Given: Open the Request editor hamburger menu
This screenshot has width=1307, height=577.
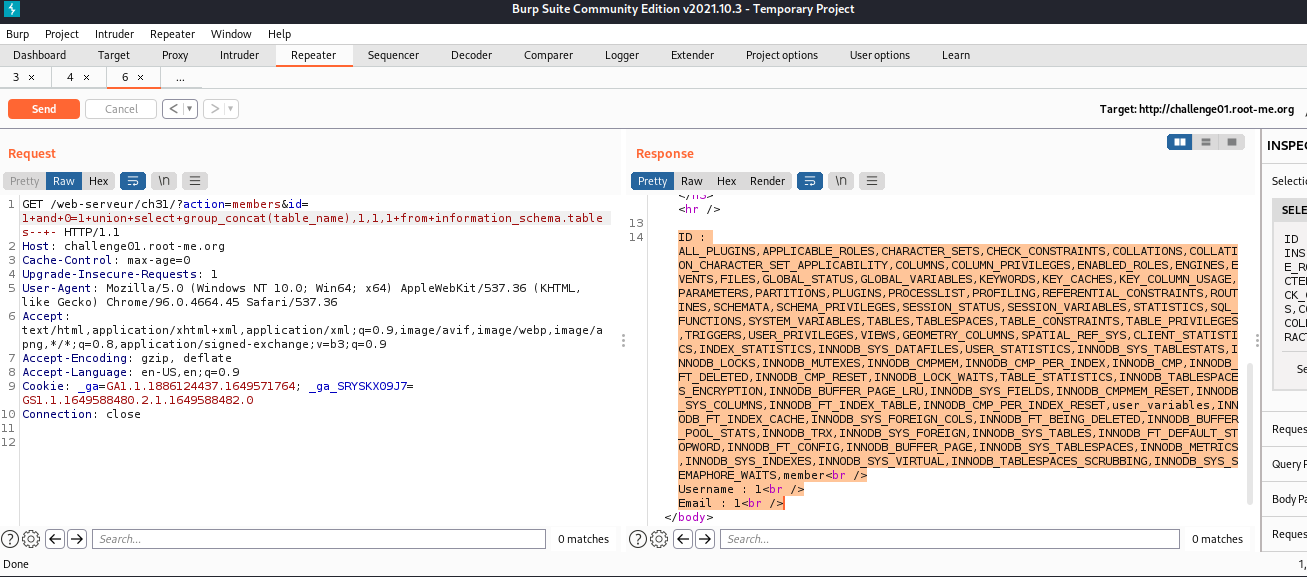Looking at the screenshot, I should click(194, 181).
